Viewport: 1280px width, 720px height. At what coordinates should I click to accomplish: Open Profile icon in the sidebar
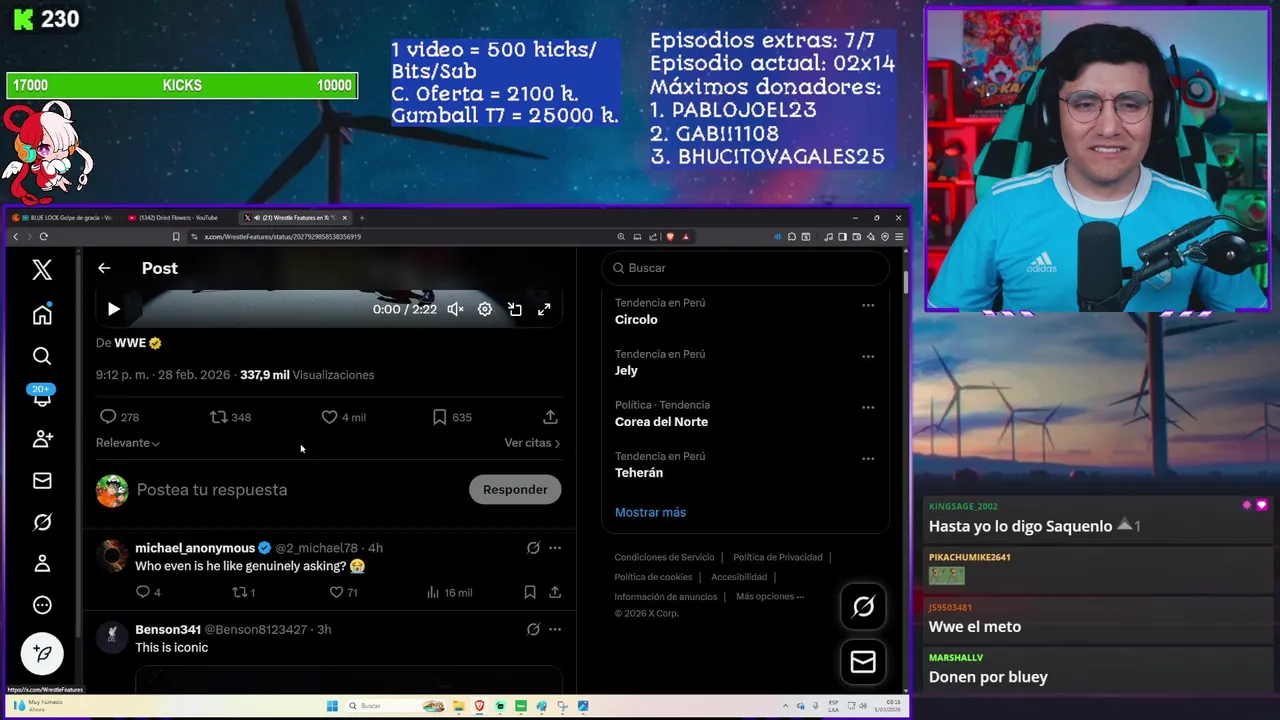coord(42,564)
